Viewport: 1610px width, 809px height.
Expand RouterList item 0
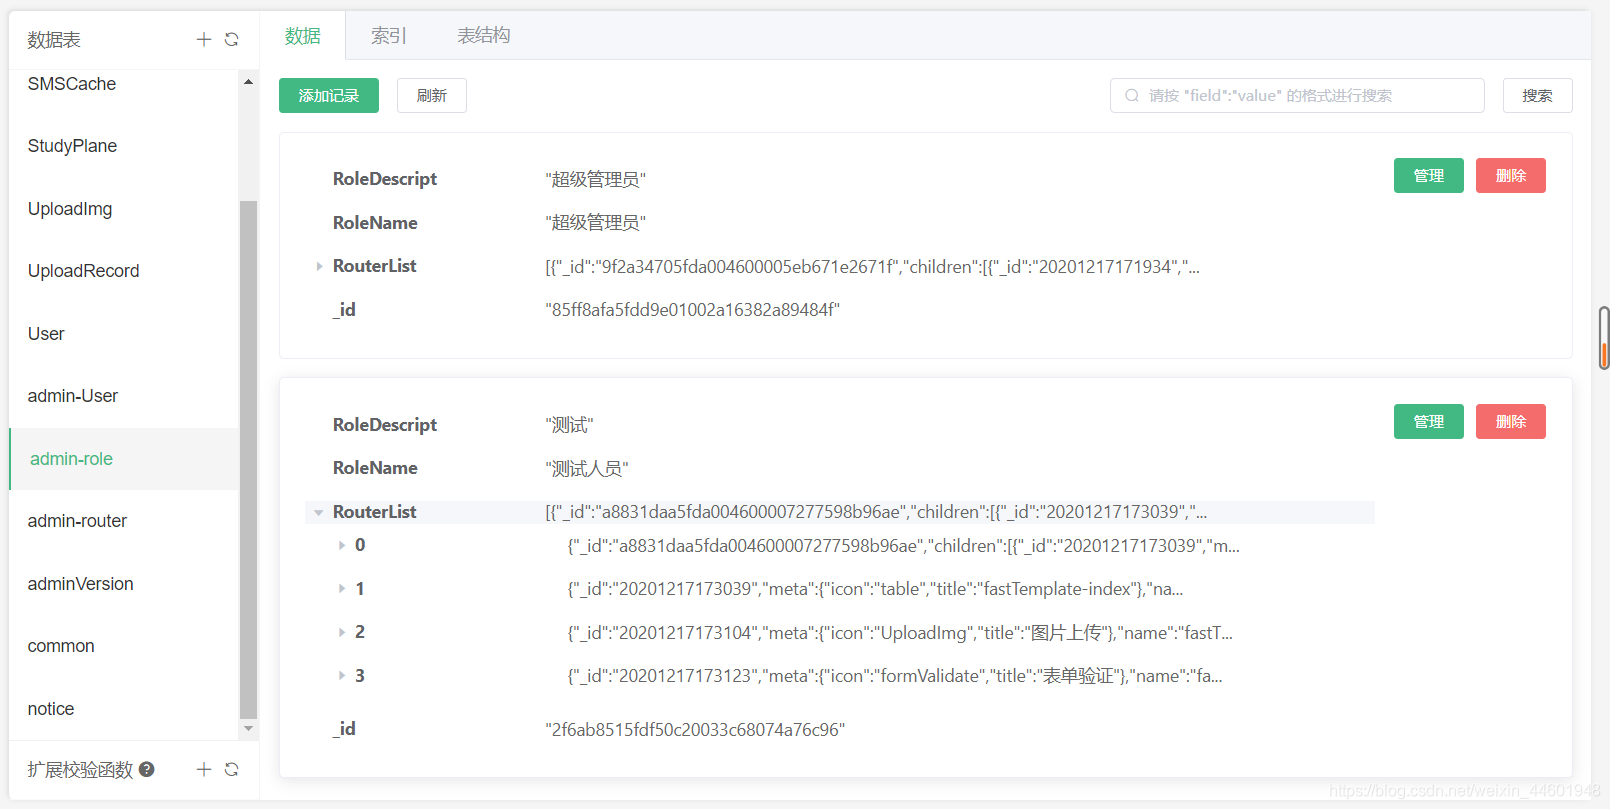(341, 545)
